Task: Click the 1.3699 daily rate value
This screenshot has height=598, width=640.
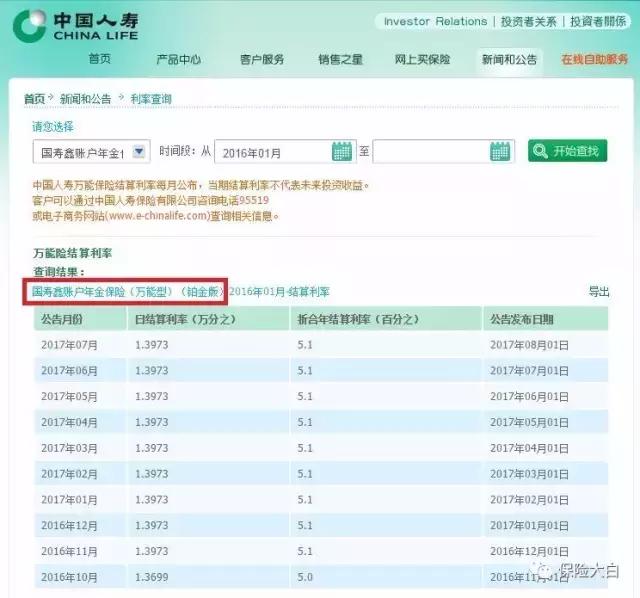Action: pyautogui.click(x=152, y=577)
